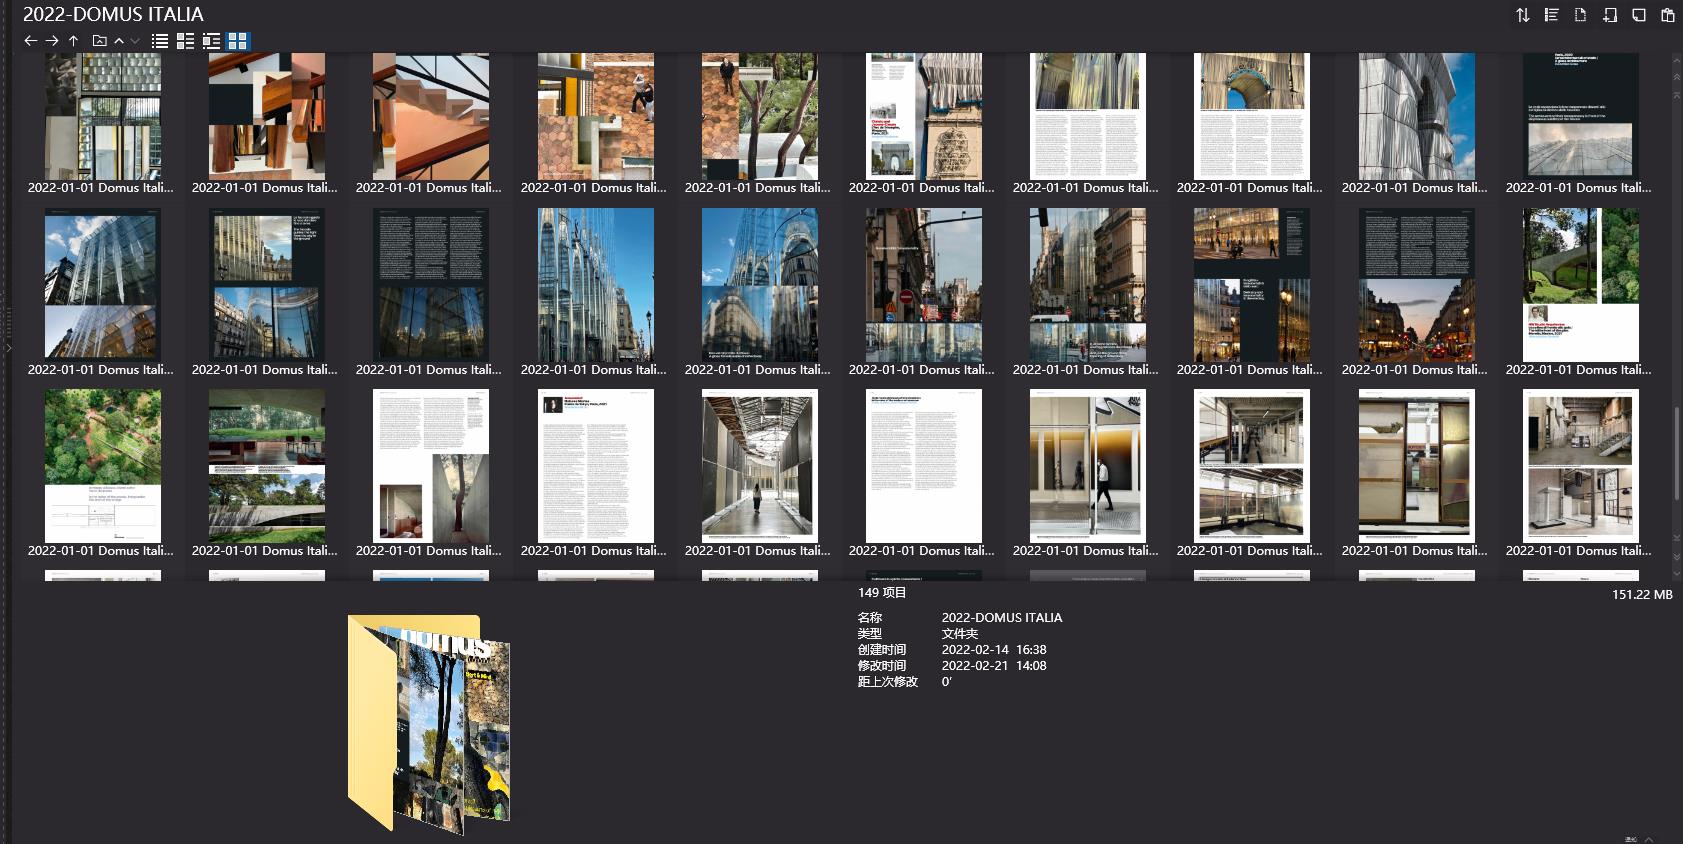Click the 149 项目 item count
The width and height of the screenshot is (1683, 844).
point(882,593)
